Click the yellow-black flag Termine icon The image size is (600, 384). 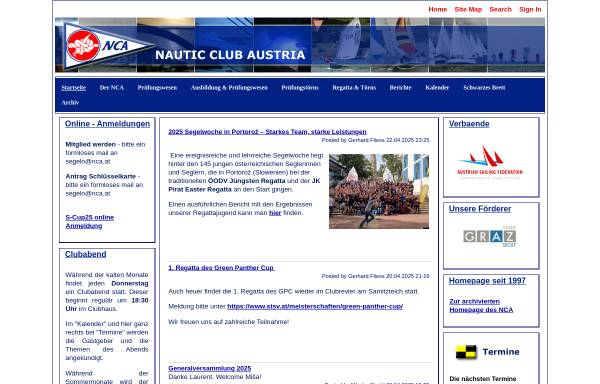coord(466,352)
